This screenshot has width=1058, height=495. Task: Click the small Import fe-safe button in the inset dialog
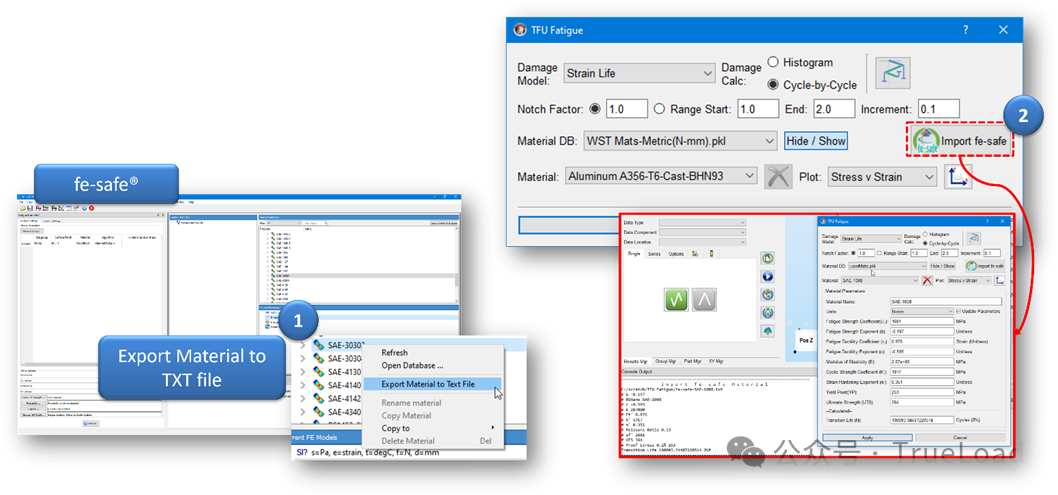[x=985, y=266]
